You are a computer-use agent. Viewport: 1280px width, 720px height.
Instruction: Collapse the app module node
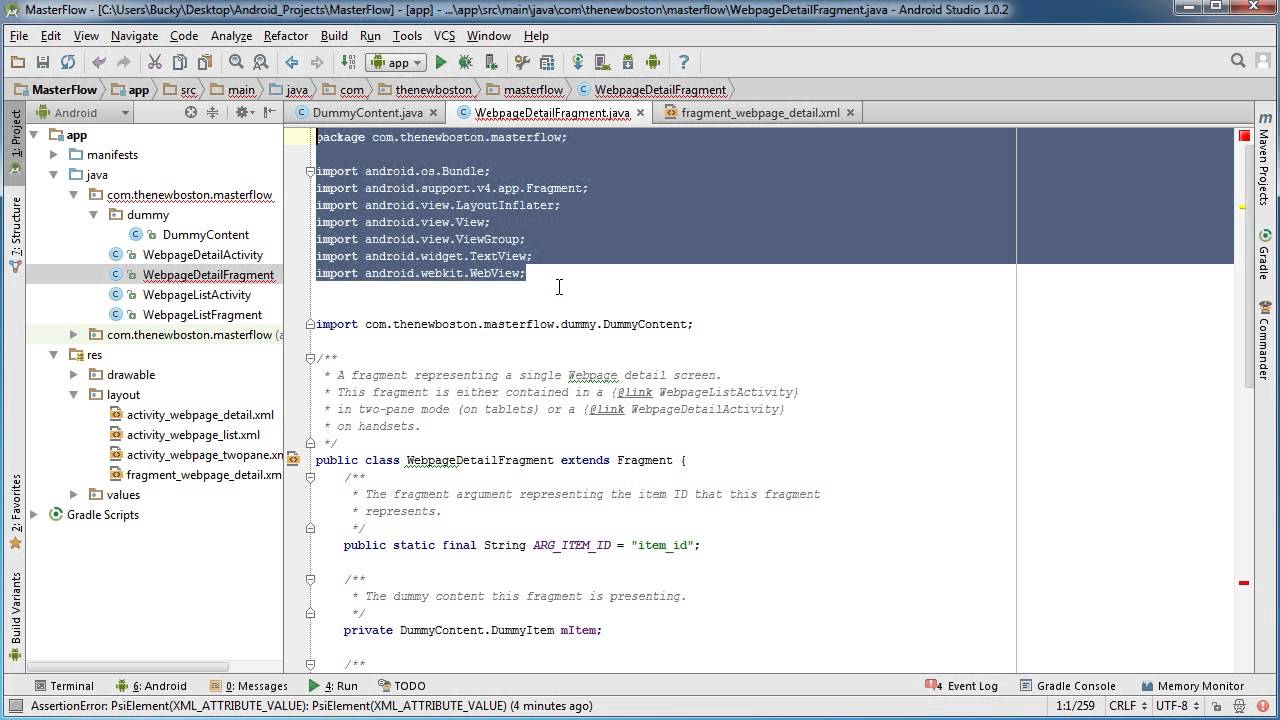pos(34,135)
